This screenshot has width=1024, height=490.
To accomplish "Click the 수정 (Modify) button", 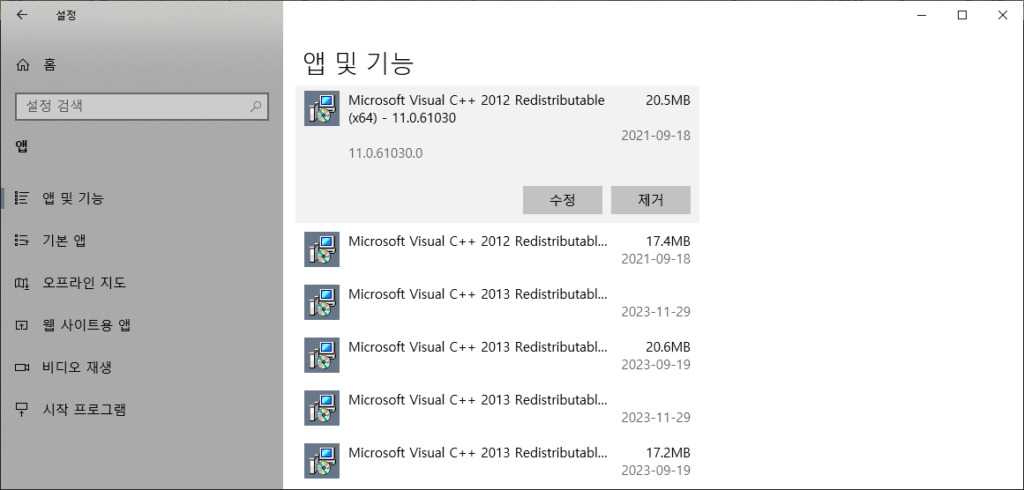I will (x=562, y=200).
